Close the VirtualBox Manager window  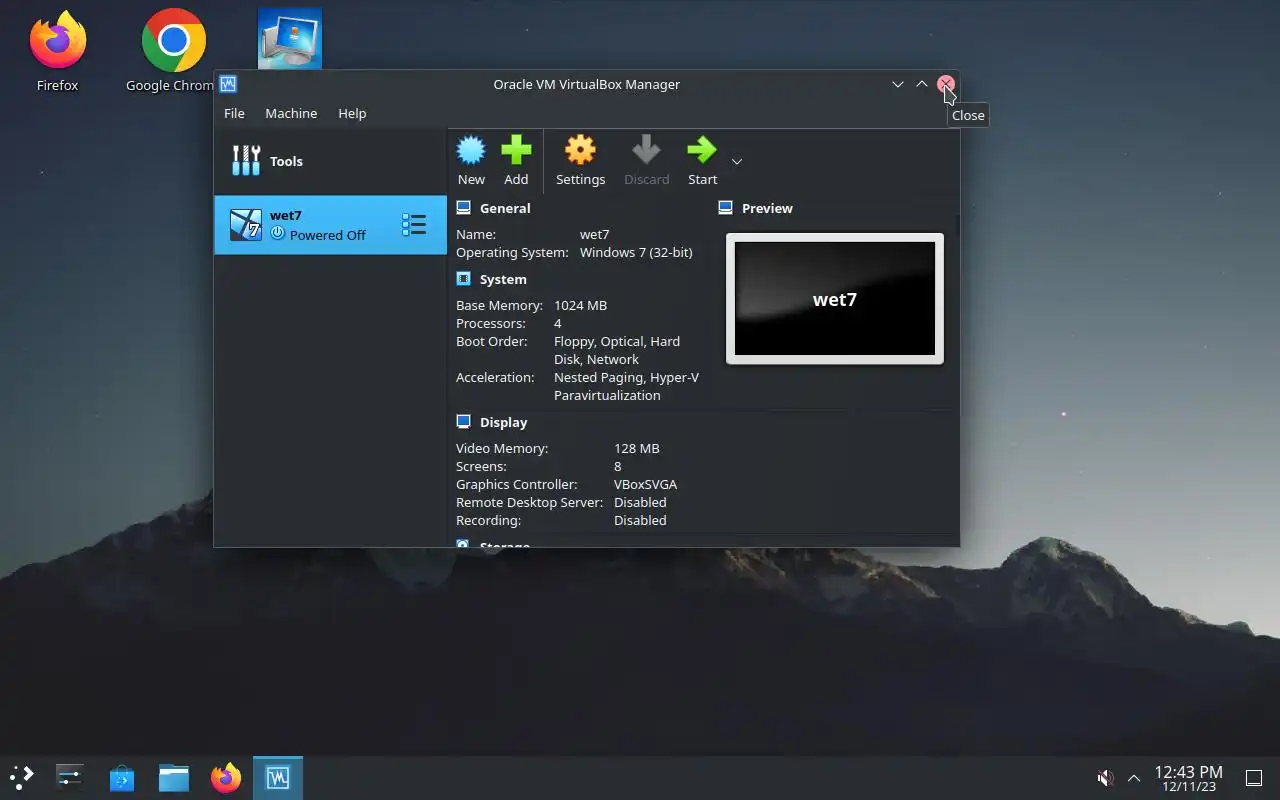point(946,84)
